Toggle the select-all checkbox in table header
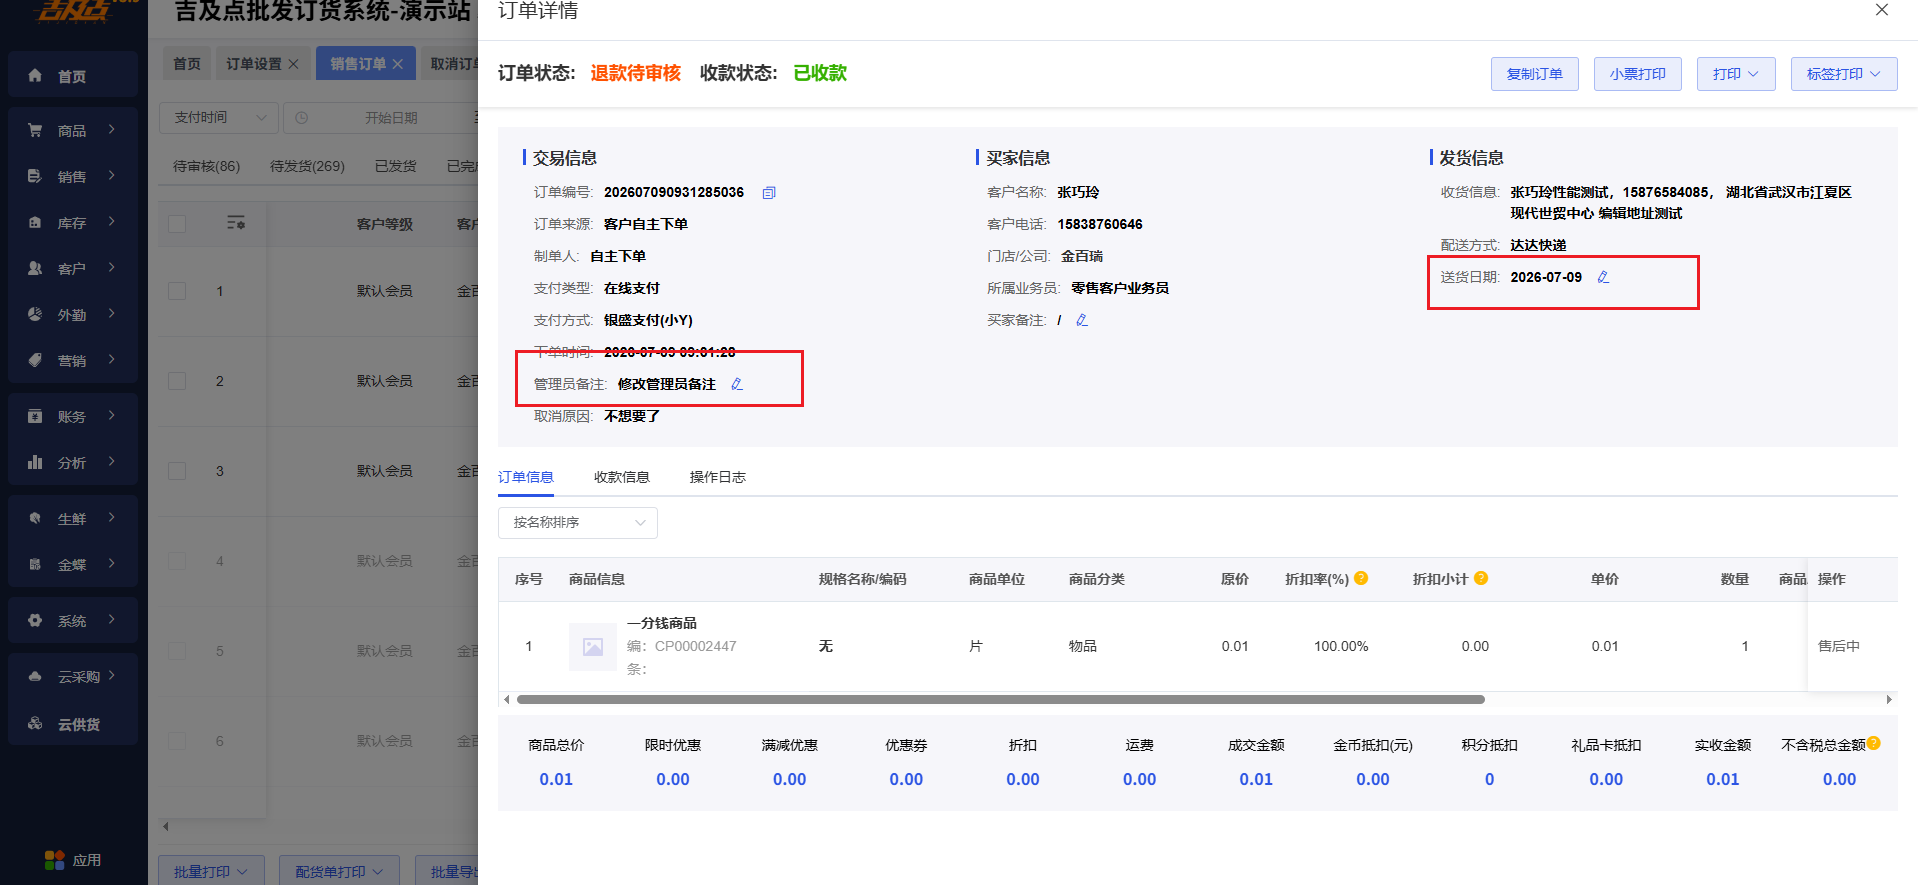 point(177,224)
